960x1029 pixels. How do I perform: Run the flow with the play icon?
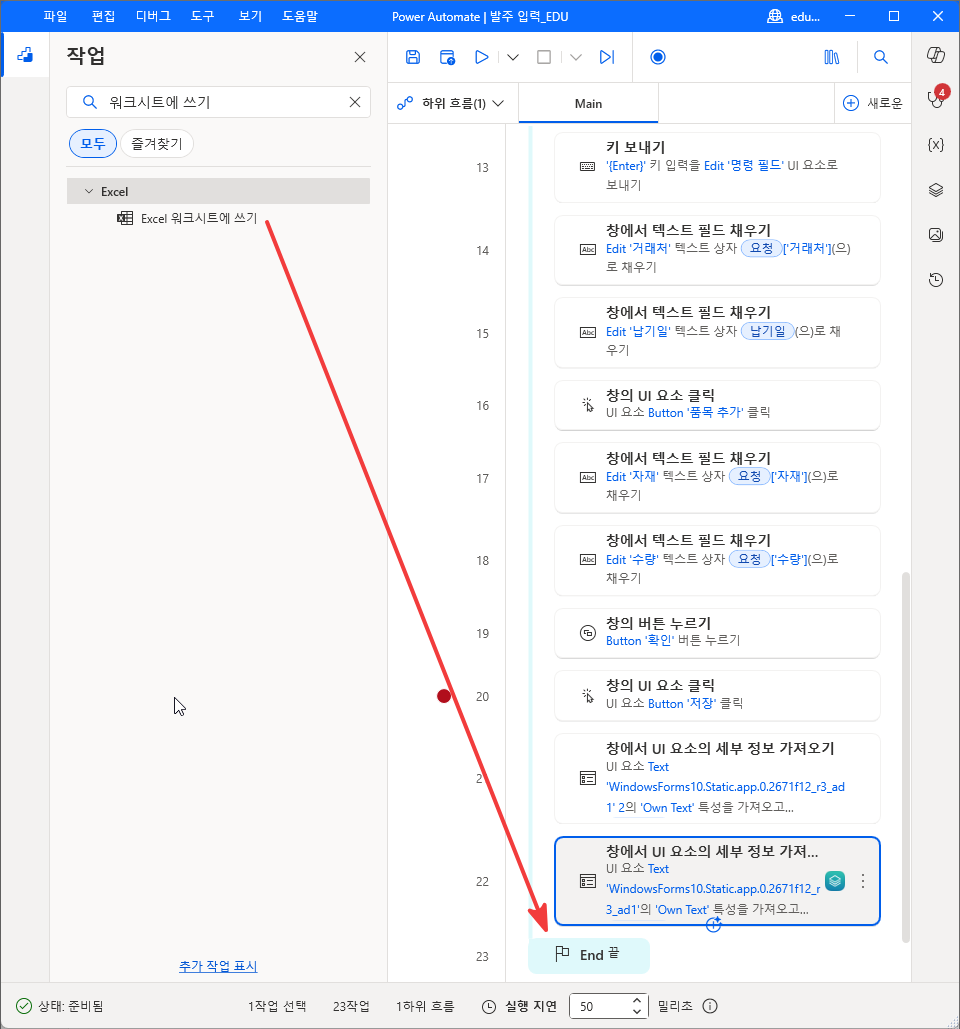coord(481,57)
